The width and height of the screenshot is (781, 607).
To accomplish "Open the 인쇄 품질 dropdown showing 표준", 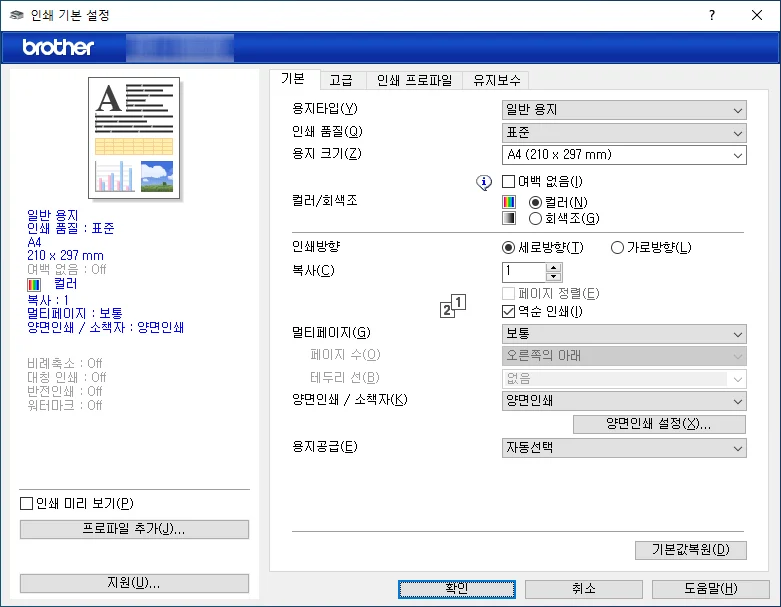I will click(x=624, y=133).
